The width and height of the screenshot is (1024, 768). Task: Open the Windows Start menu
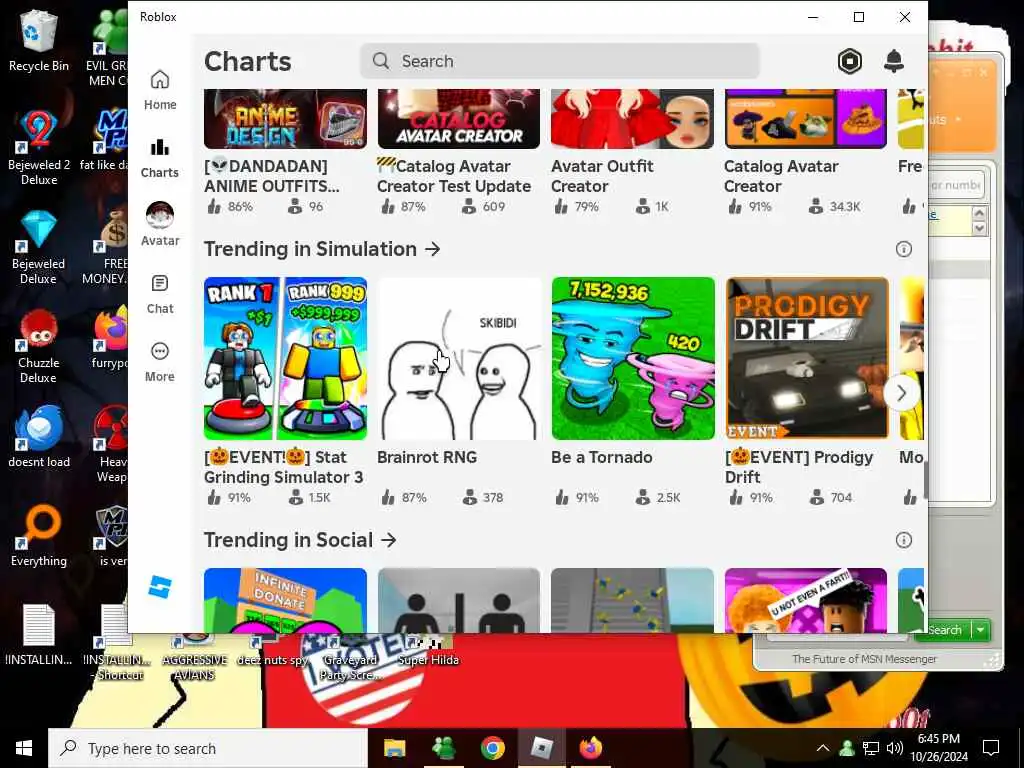pyautogui.click(x=24, y=748)
